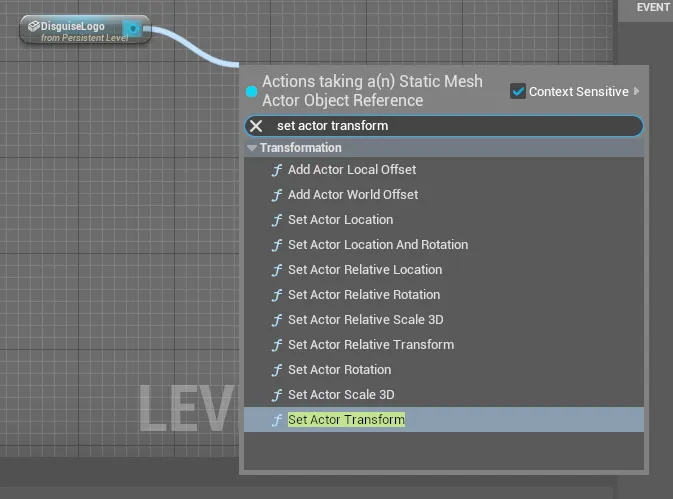Image resolution: width=673 pixels, height=499 pixels.
Task: Expand options arrow next to Context Sensitive
Action: click(x=637, y=91)
